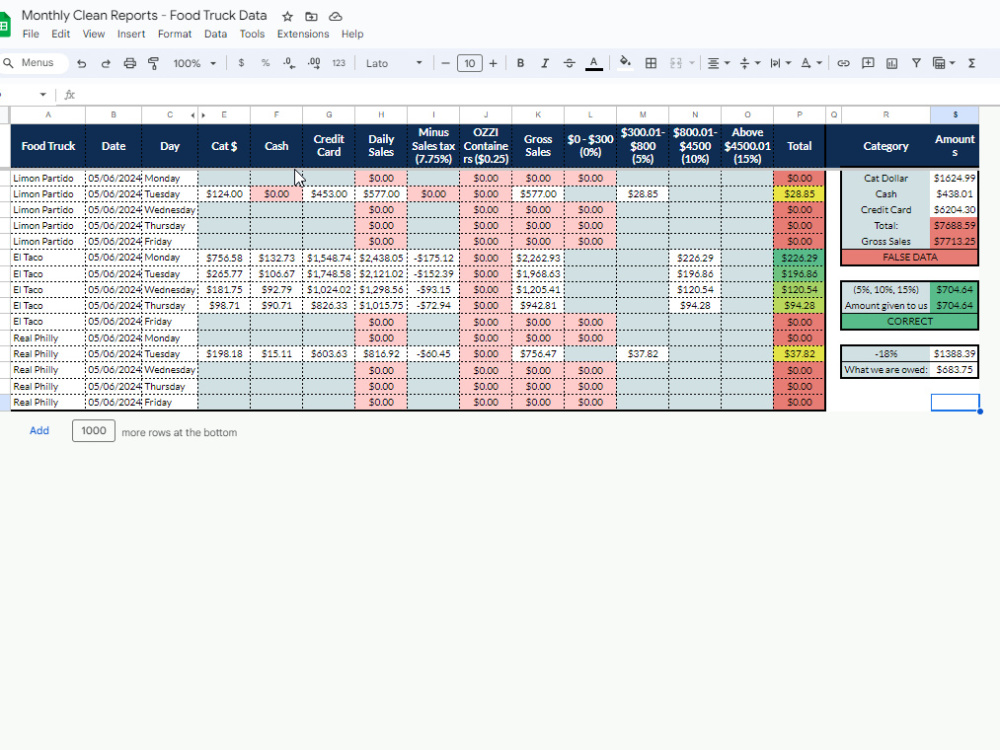Image resolution: width=1000 pixels, height=750 pixels.
Task: Click the $226.29 Total cell
Action: pyautogui.click(x=799, y=258)
